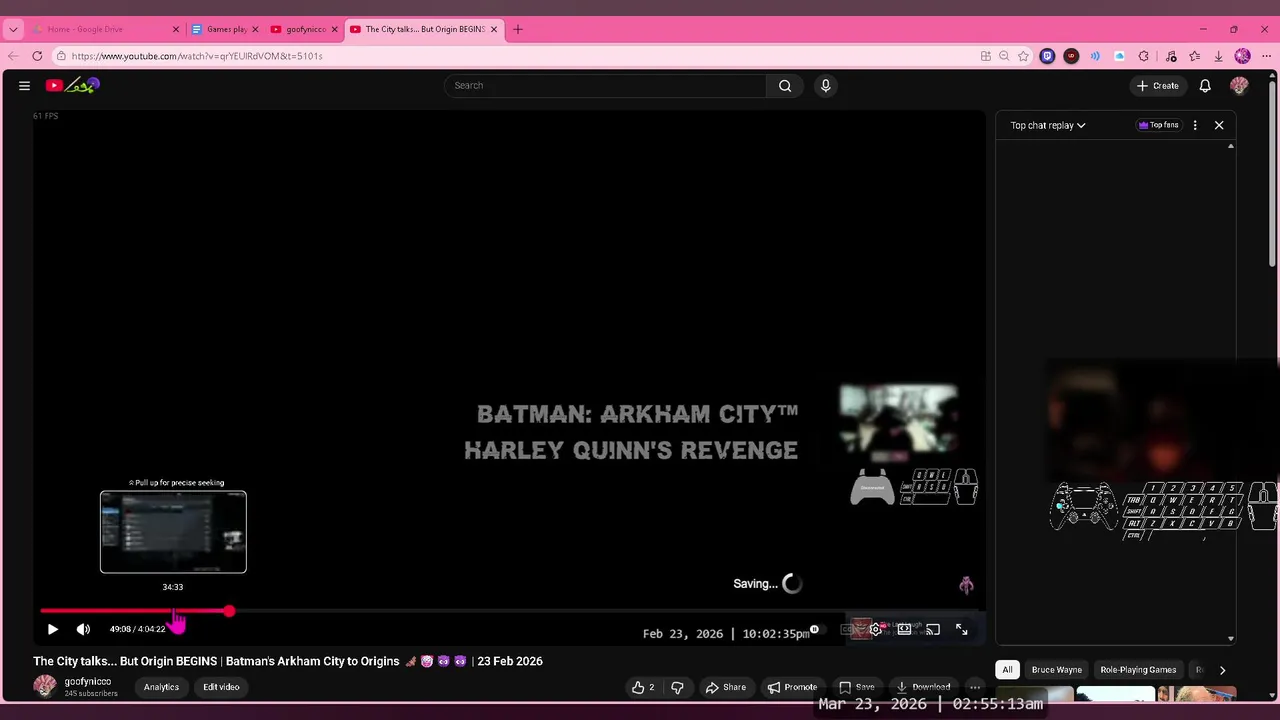Viewport: 1280px width, 720px height.
Task: Reload the page
Action: [37, 56]
